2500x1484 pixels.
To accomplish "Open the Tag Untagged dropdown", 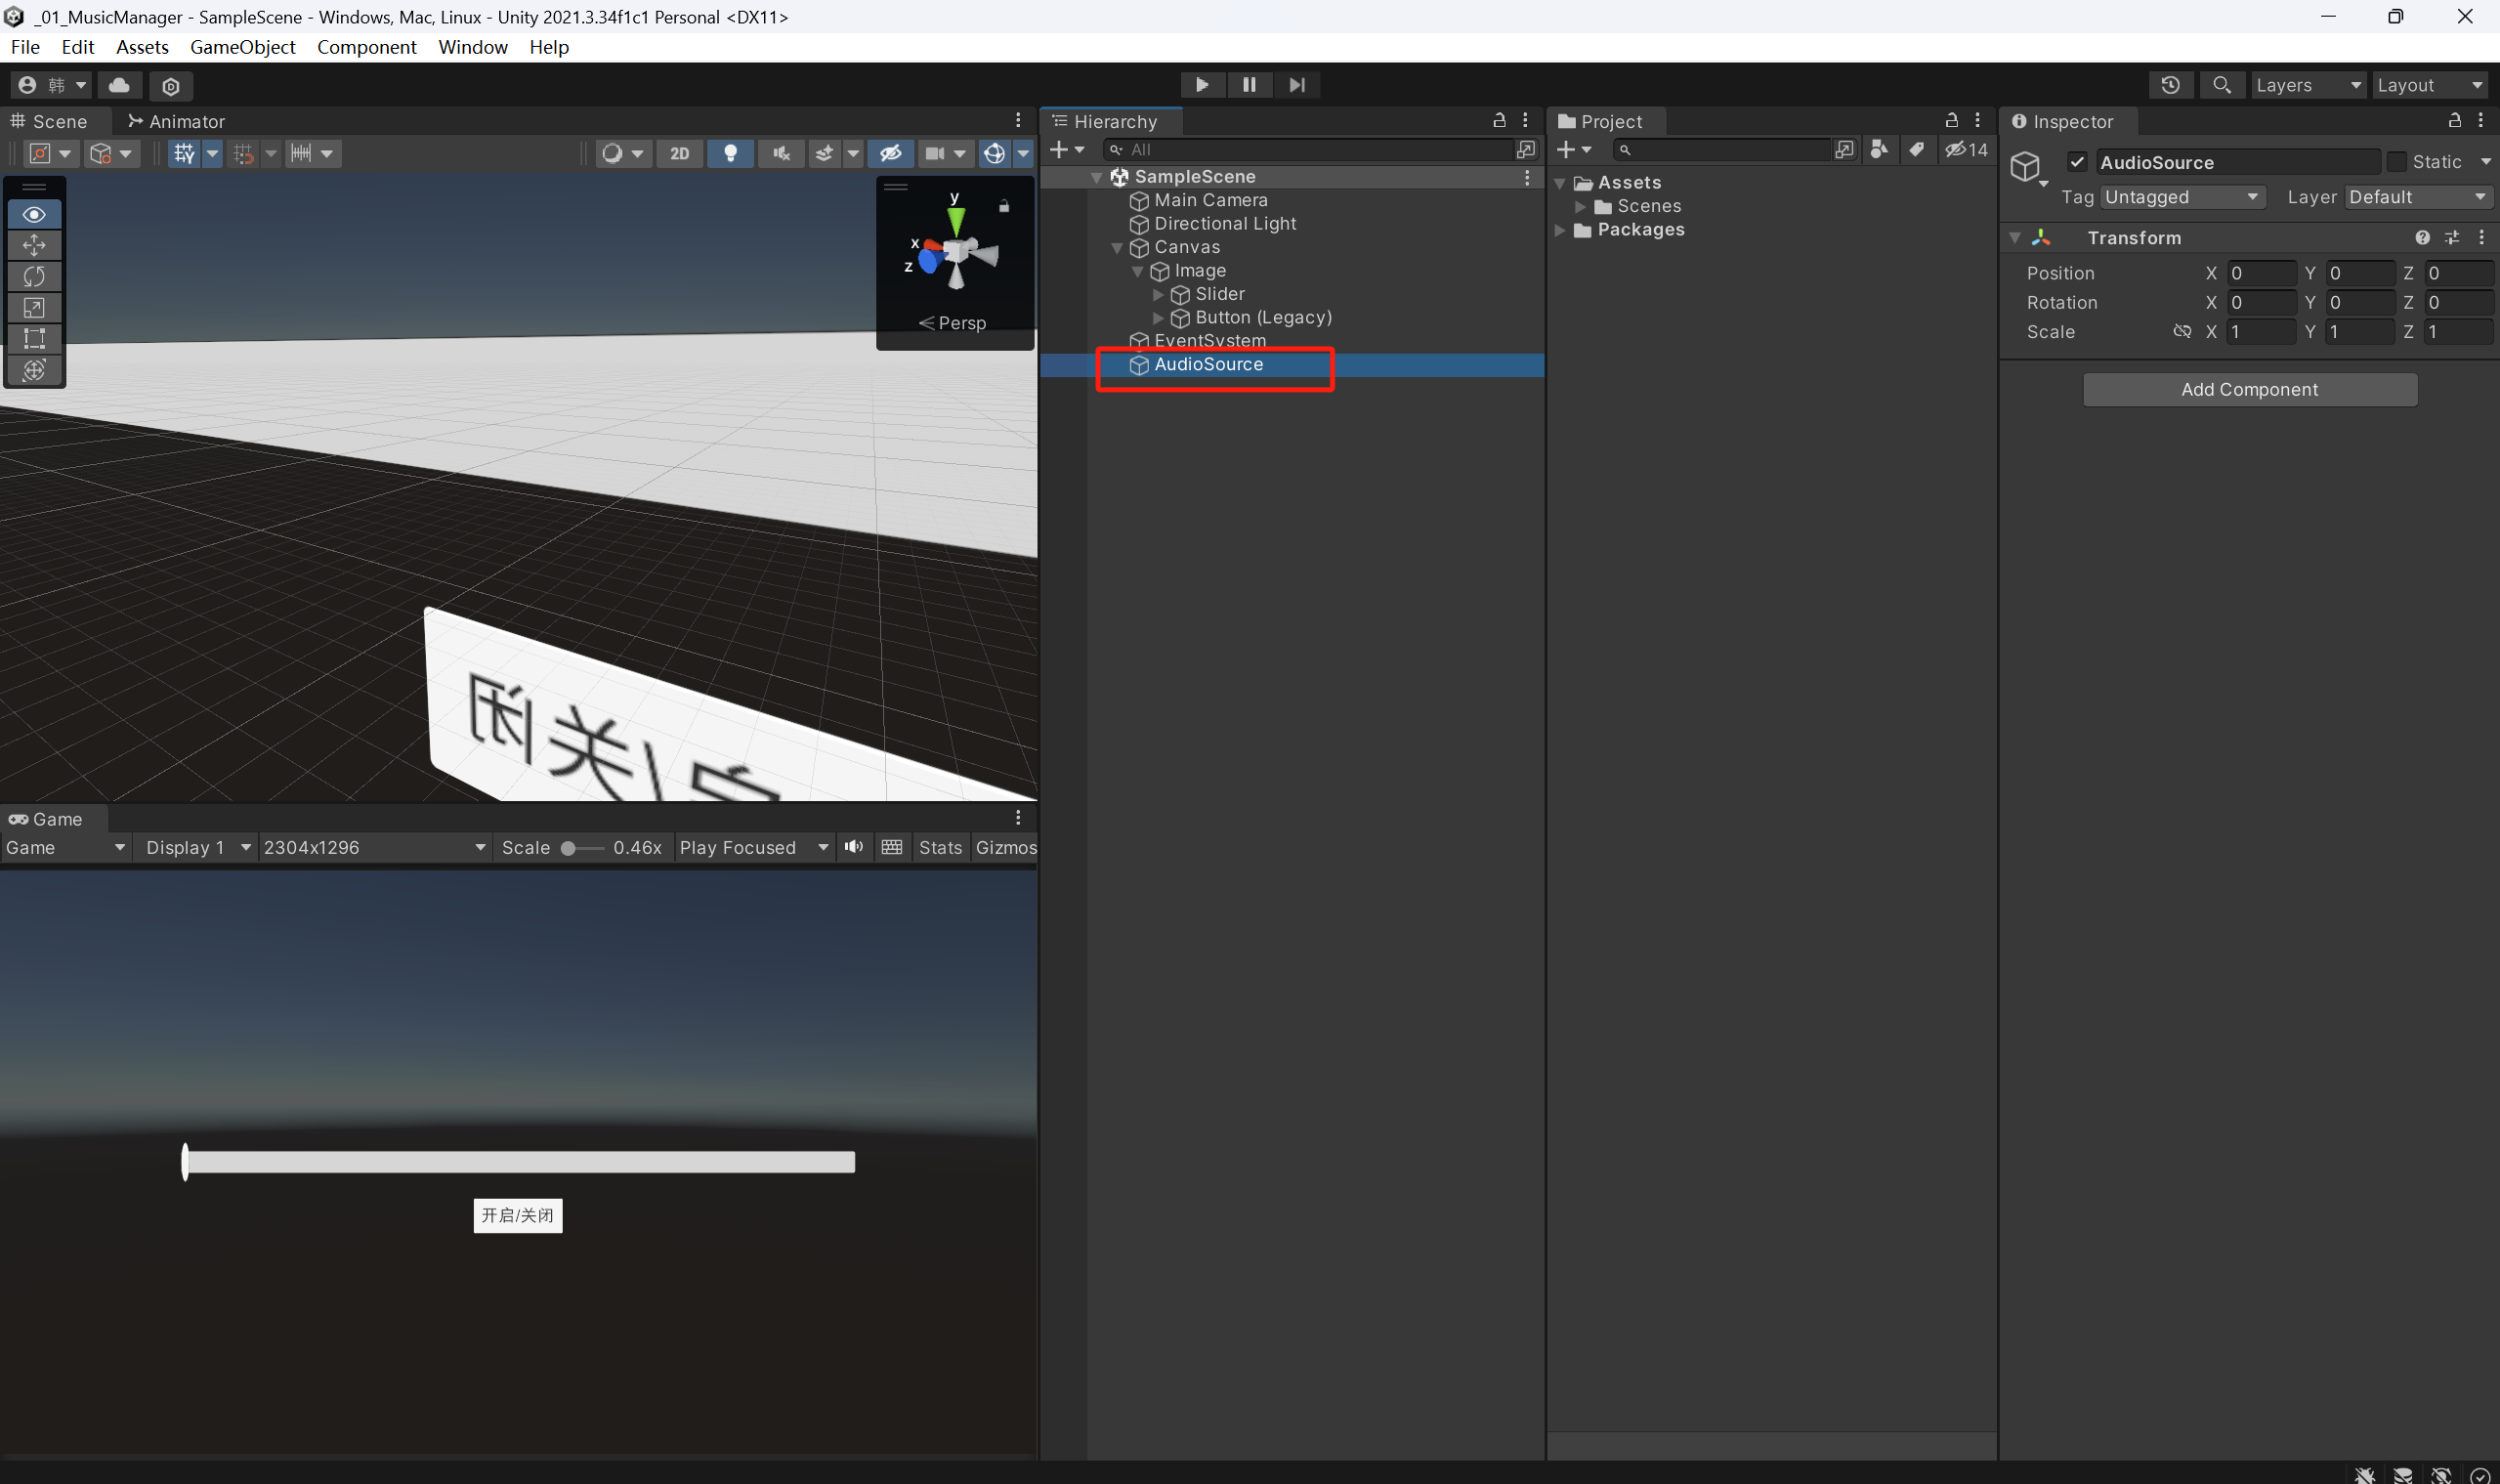I will point(2181,197).
